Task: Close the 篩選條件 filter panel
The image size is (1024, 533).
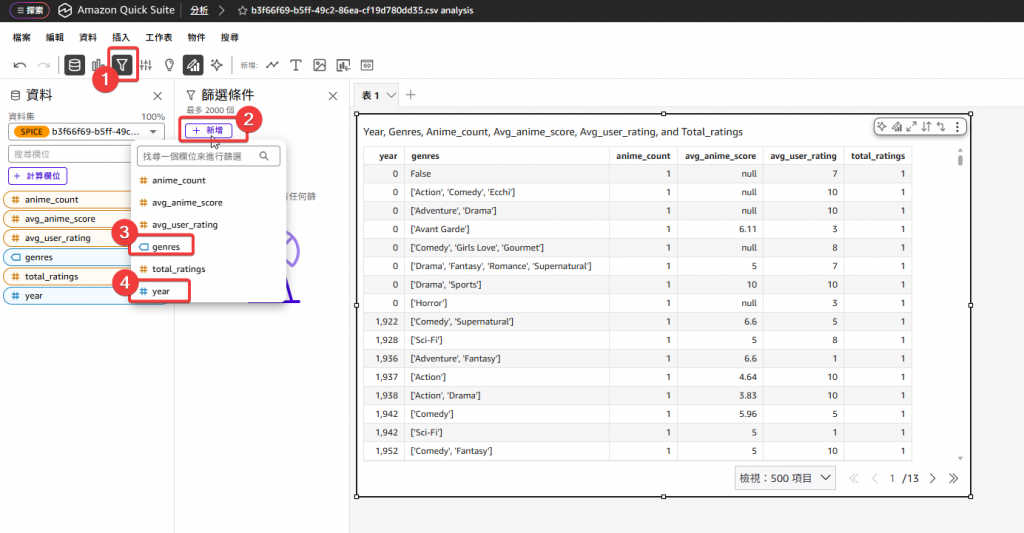Action: pyautogui.click(x=333, y=96)
